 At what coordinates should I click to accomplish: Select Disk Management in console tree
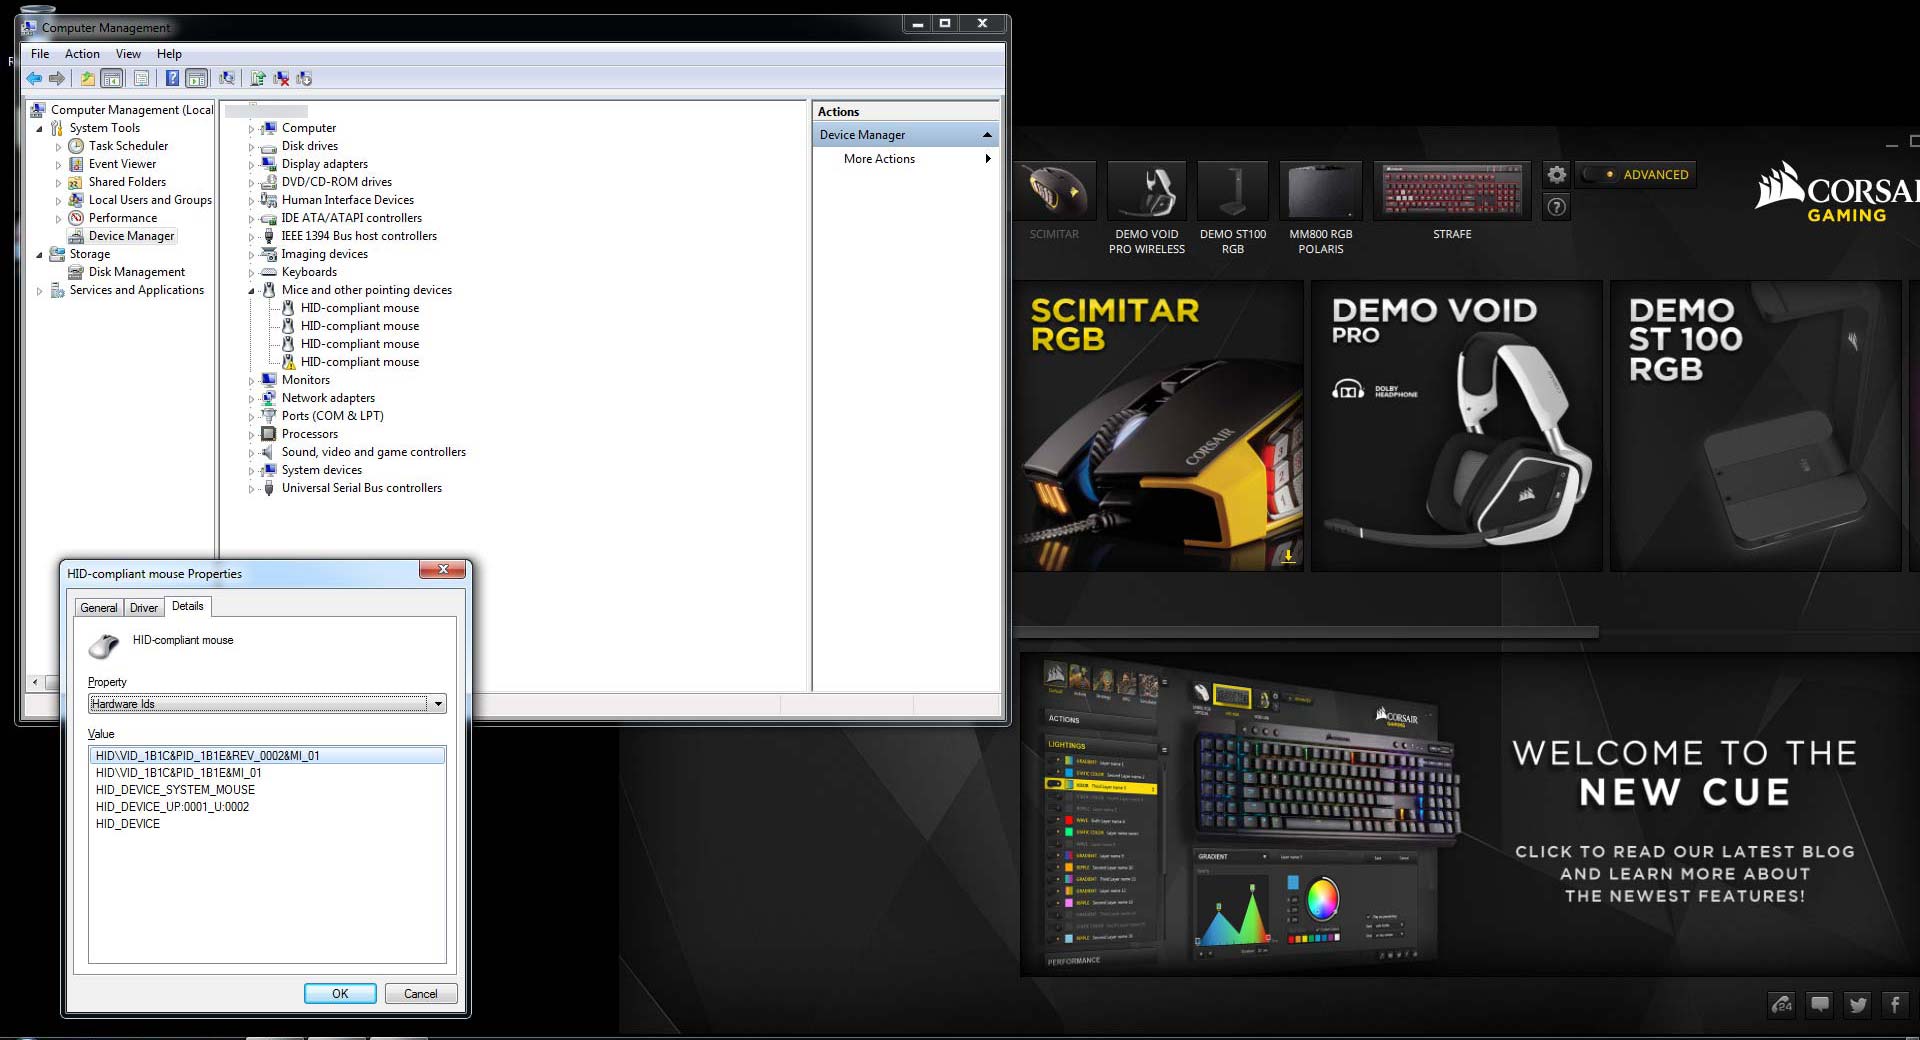[136, 272]
